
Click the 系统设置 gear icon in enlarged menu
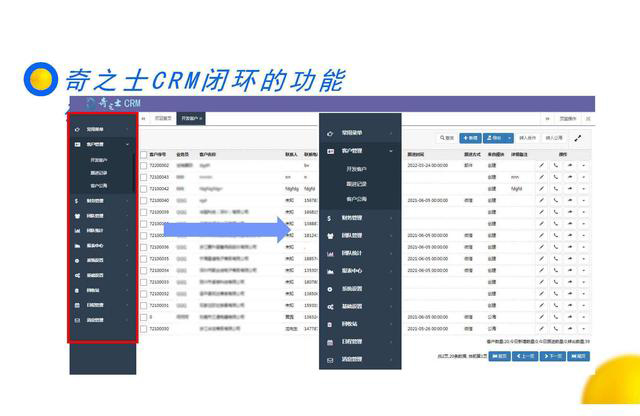coord(330,289)
